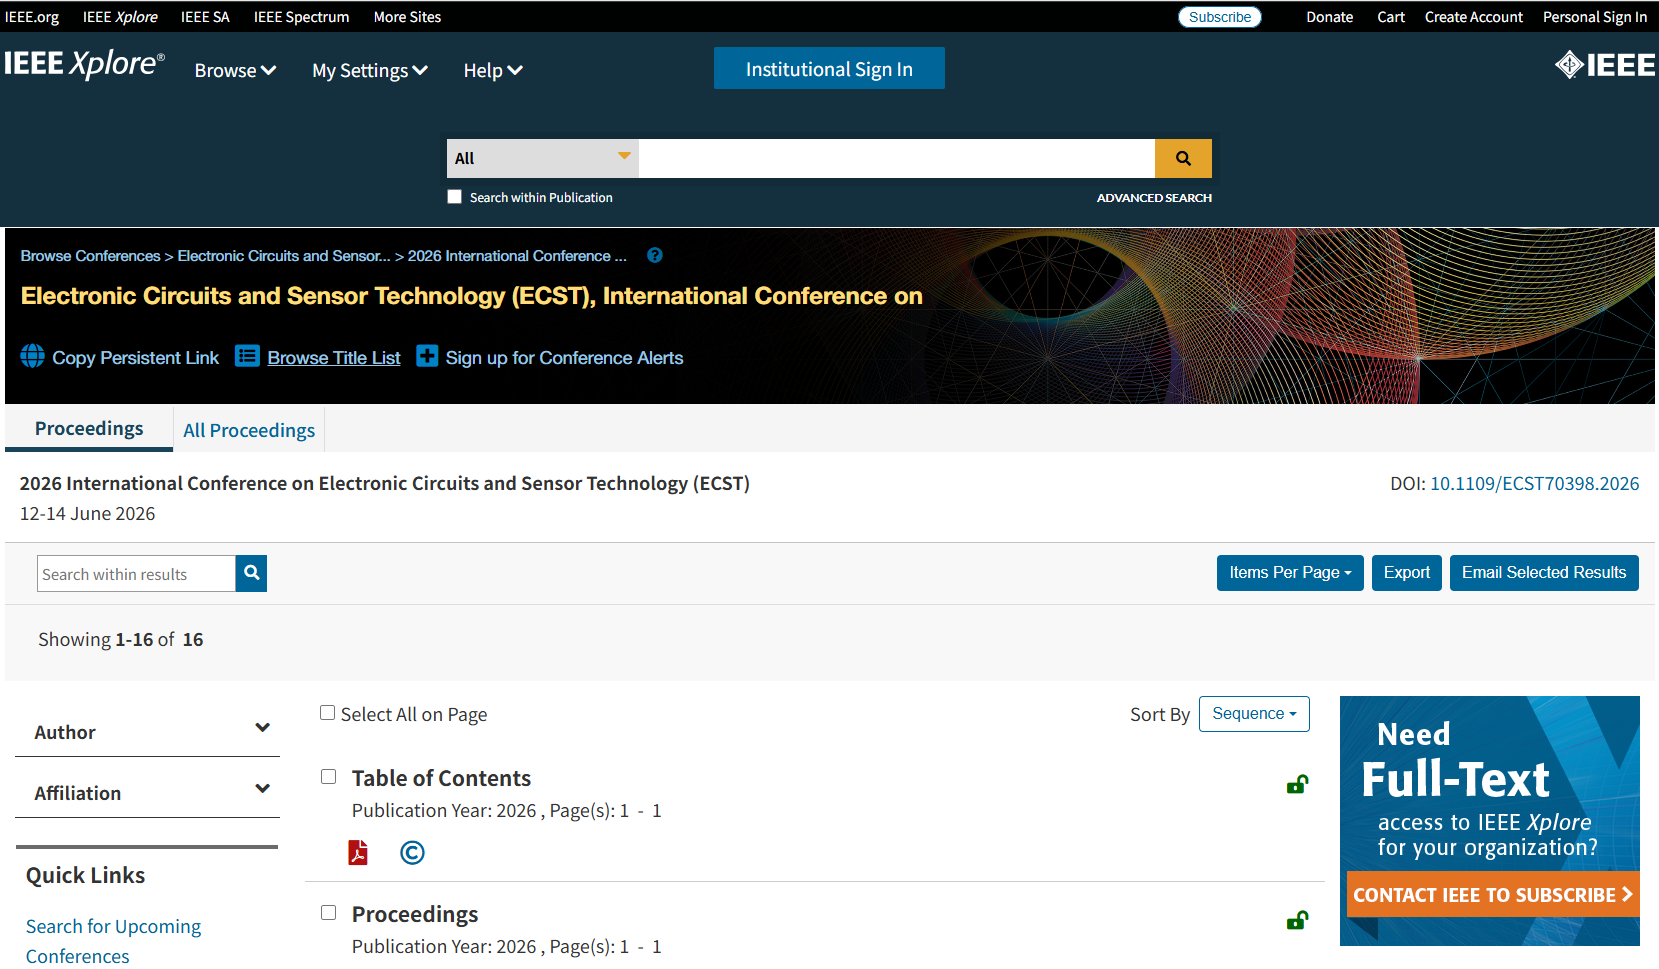Open the Table of Contents title

point(441,778)
